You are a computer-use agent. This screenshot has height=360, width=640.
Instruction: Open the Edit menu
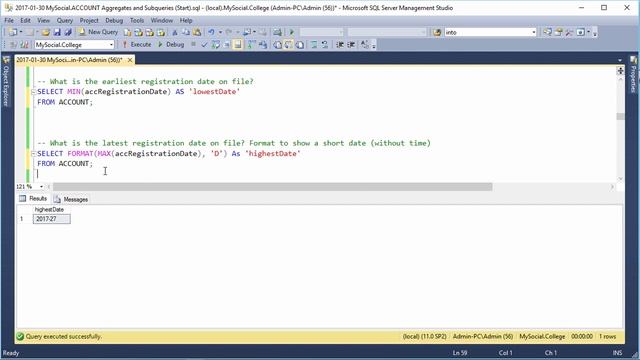coord(25,20)
